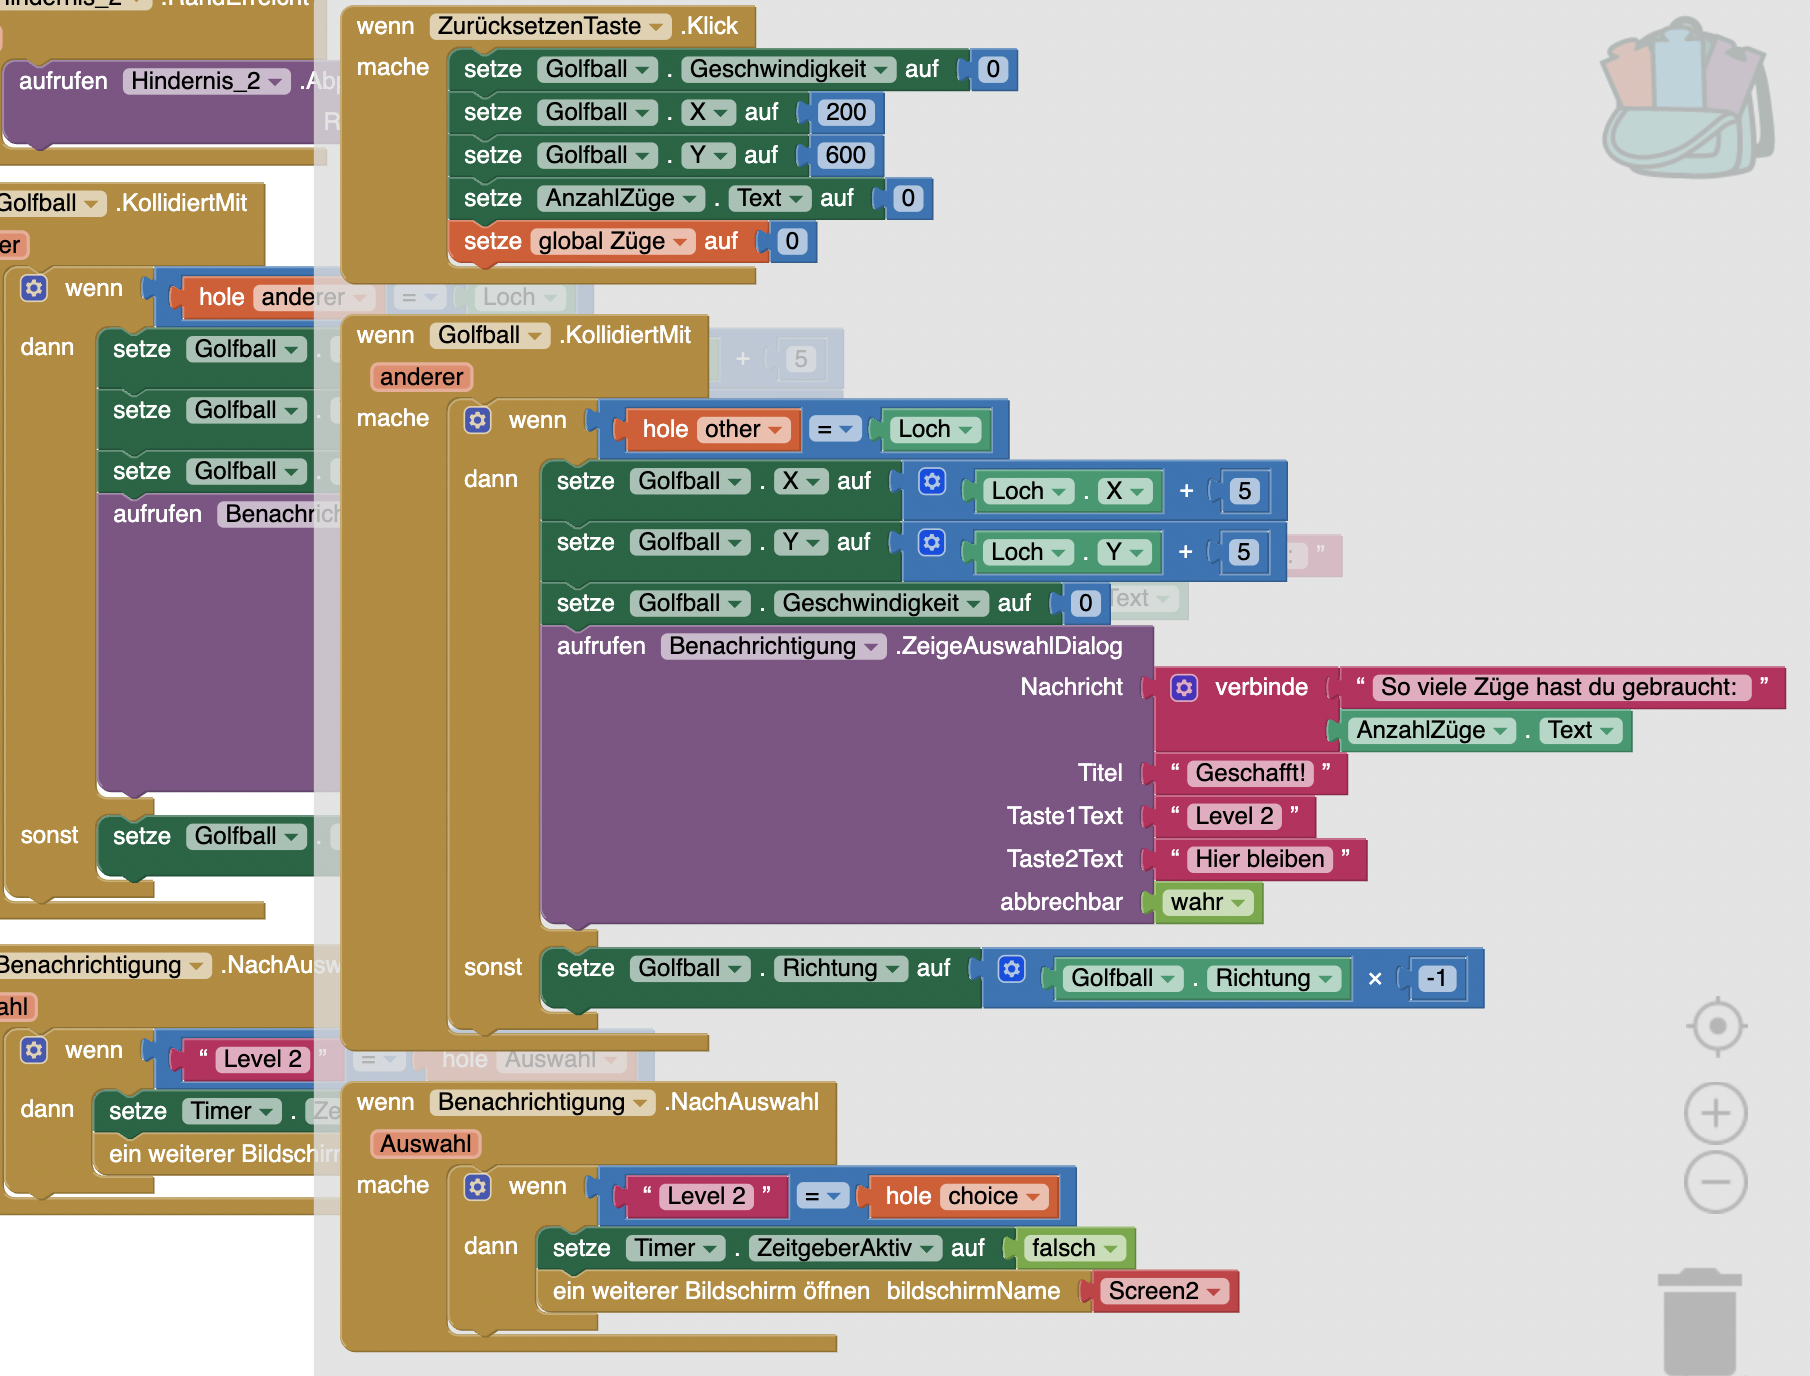Zoom out with the minus icon
1810x1376 pixels.
[1716, 1182]
